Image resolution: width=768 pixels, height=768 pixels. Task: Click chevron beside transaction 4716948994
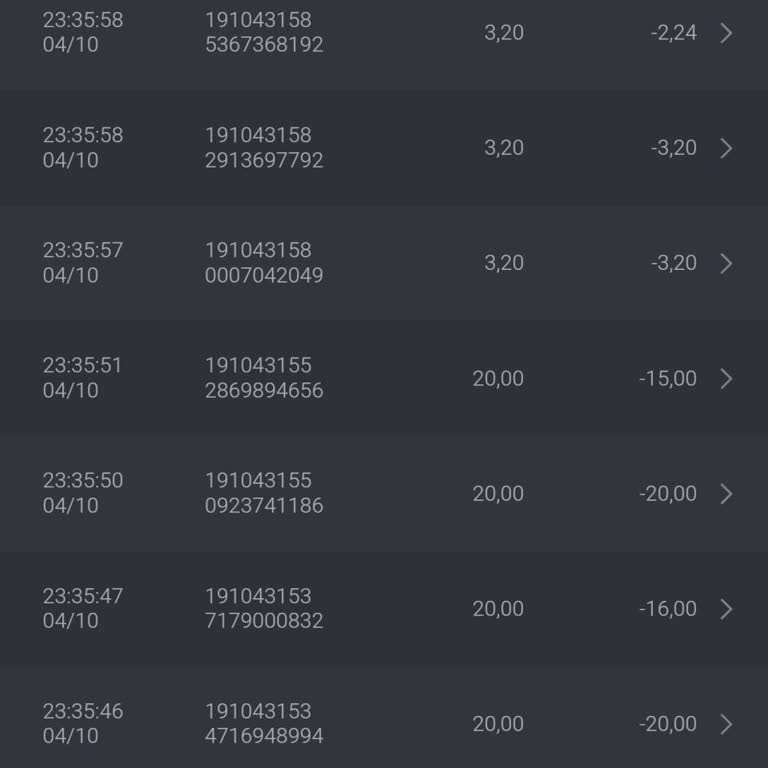click(727, 724)
